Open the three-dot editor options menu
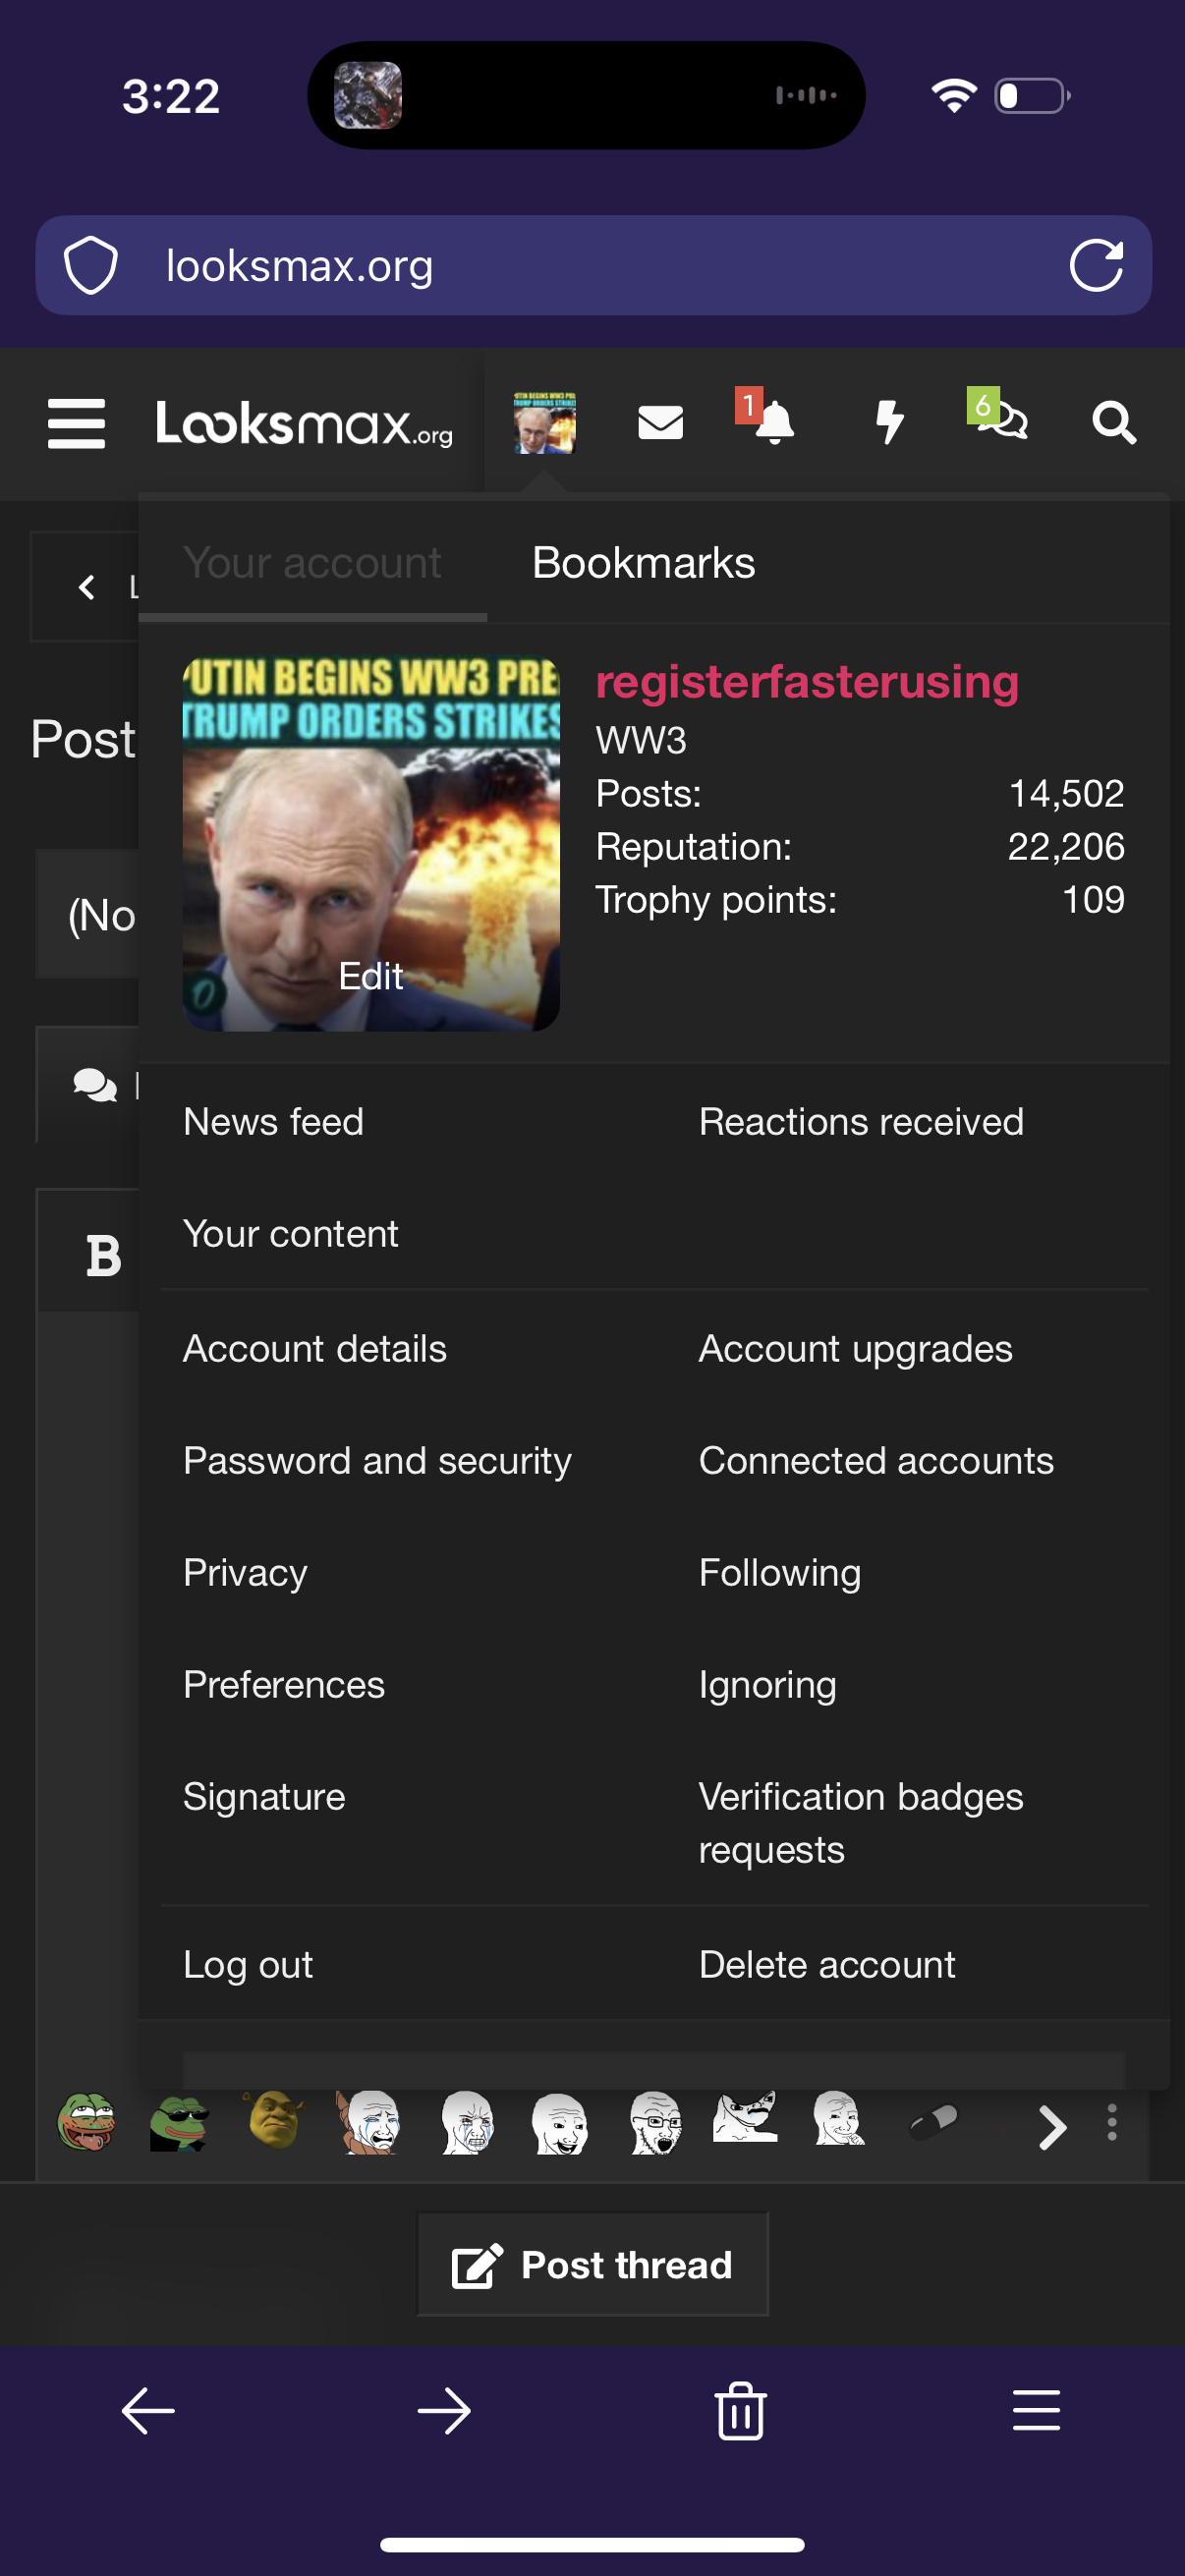 tap(1112, 2123)
